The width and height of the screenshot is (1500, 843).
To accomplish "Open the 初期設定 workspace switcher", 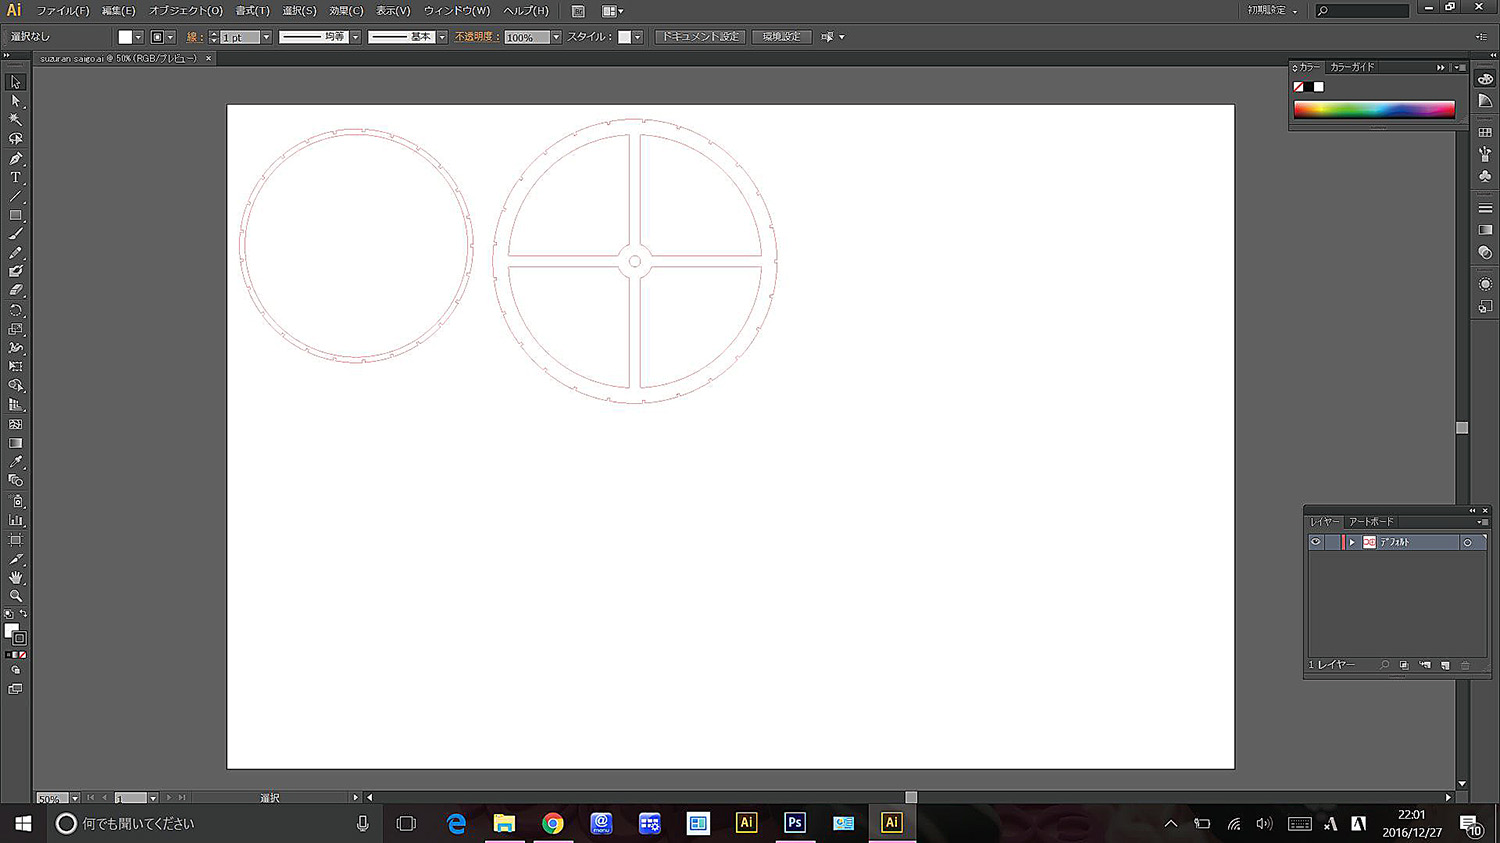I will pos(1272,10).
